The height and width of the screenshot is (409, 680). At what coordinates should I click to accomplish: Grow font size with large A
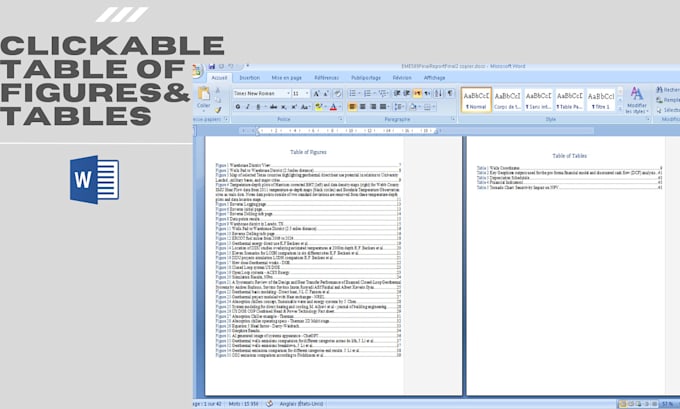[x=317, y=93]
